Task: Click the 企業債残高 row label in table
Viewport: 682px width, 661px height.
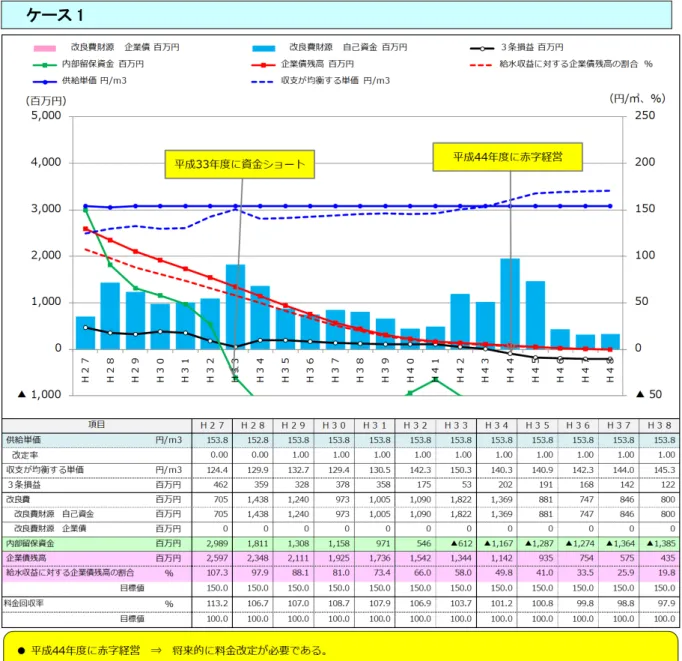Action: pyautogui.click(x=26, y=558)
